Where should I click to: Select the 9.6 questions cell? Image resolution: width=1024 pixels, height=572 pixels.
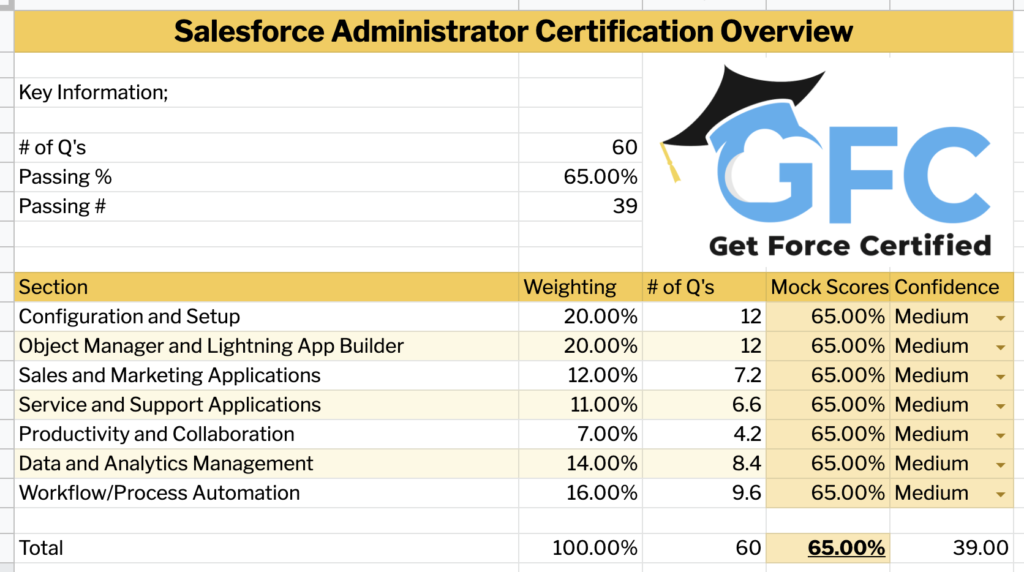point(704,493)
